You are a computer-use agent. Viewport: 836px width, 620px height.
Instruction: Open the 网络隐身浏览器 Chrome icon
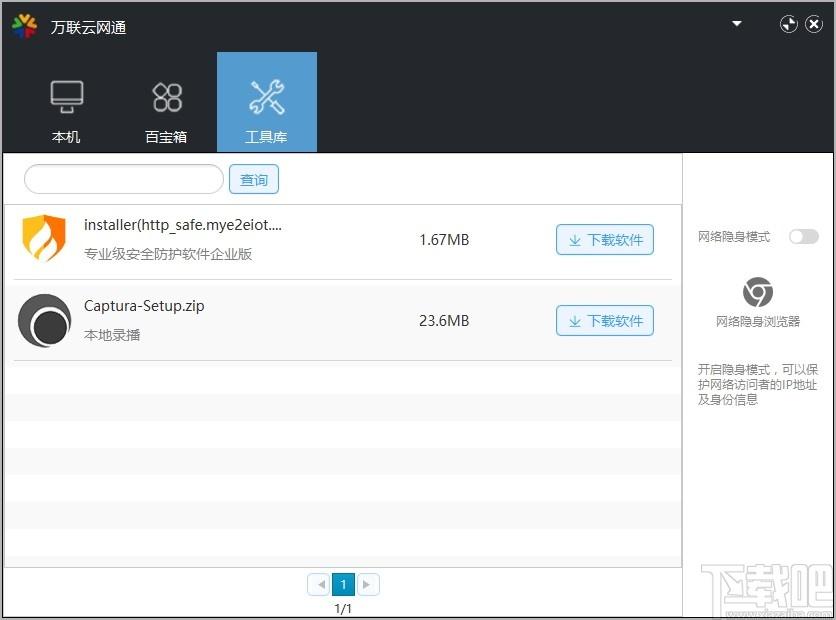click(x=758, y=292)
